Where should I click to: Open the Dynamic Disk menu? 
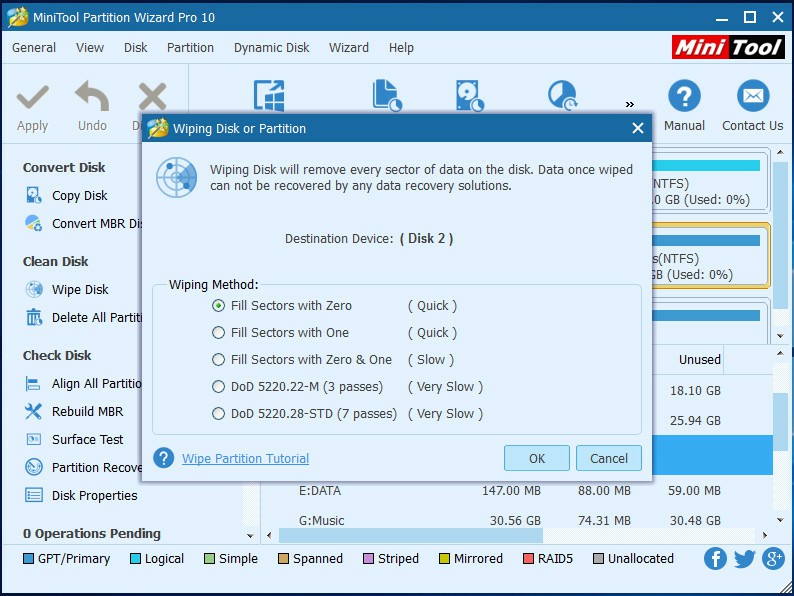271,48
